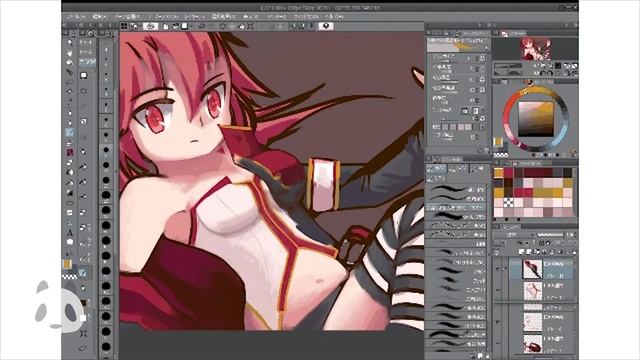This screenshot has width=640, height=360.
Task: Pick the checkerboard transparent swatch in color set
Action: (x=508, y=202)
